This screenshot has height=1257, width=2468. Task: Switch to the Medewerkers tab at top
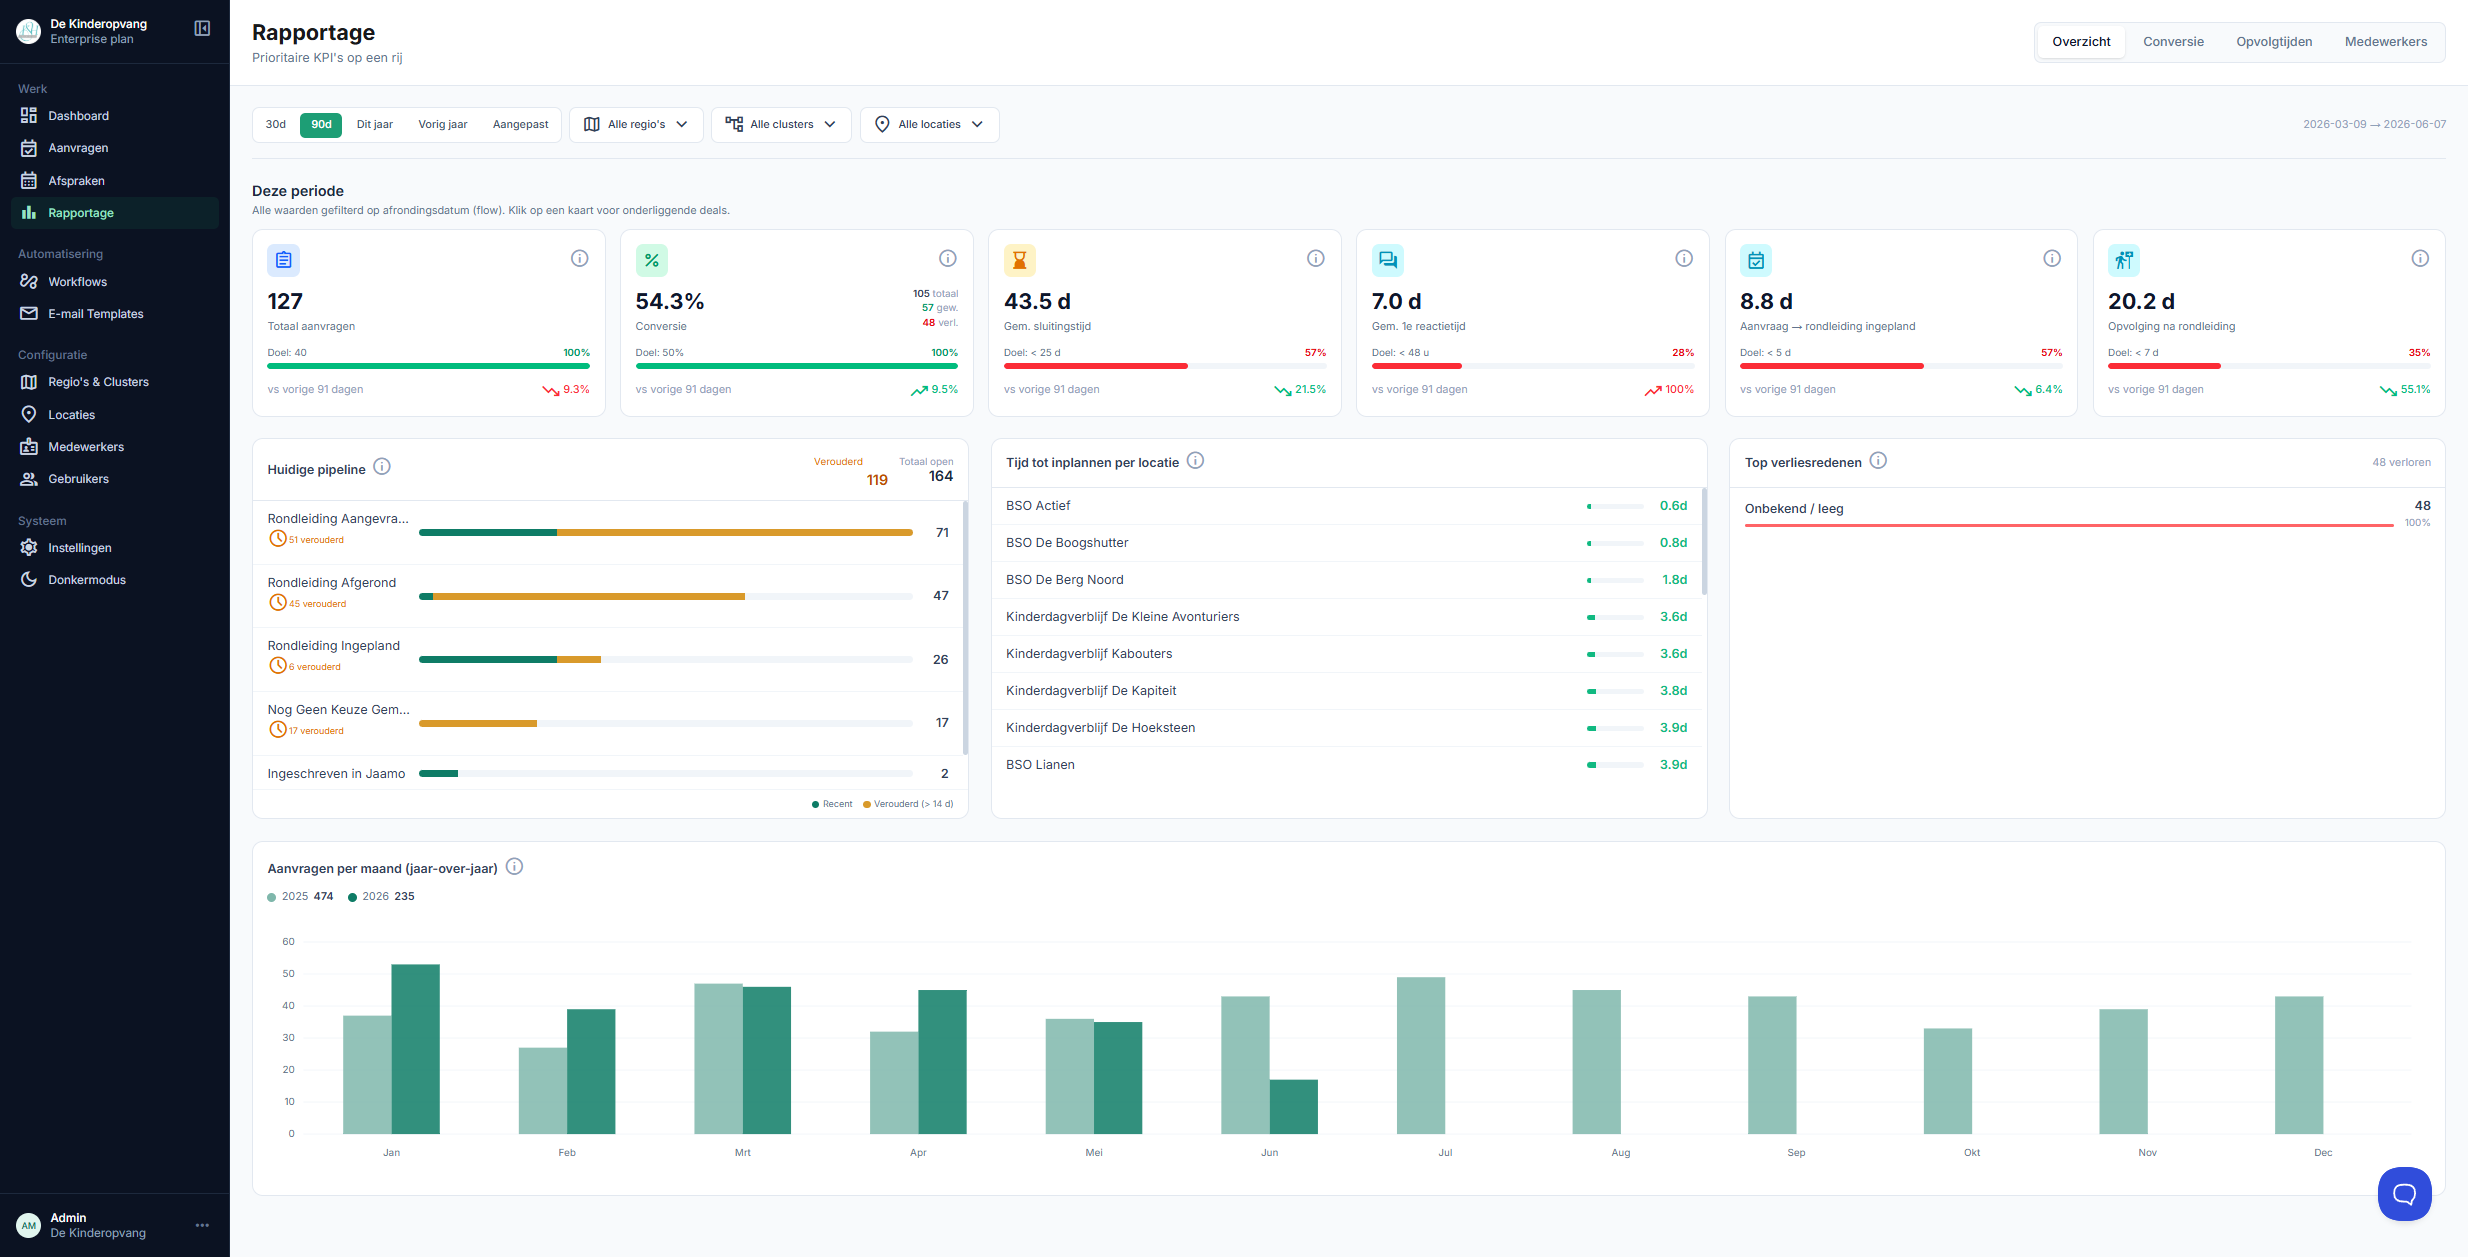pos(2386,42)
